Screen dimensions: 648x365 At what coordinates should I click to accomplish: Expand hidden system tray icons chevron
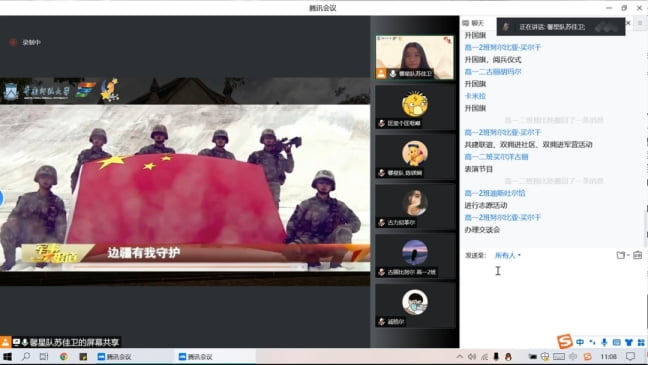tap(460, 356)
